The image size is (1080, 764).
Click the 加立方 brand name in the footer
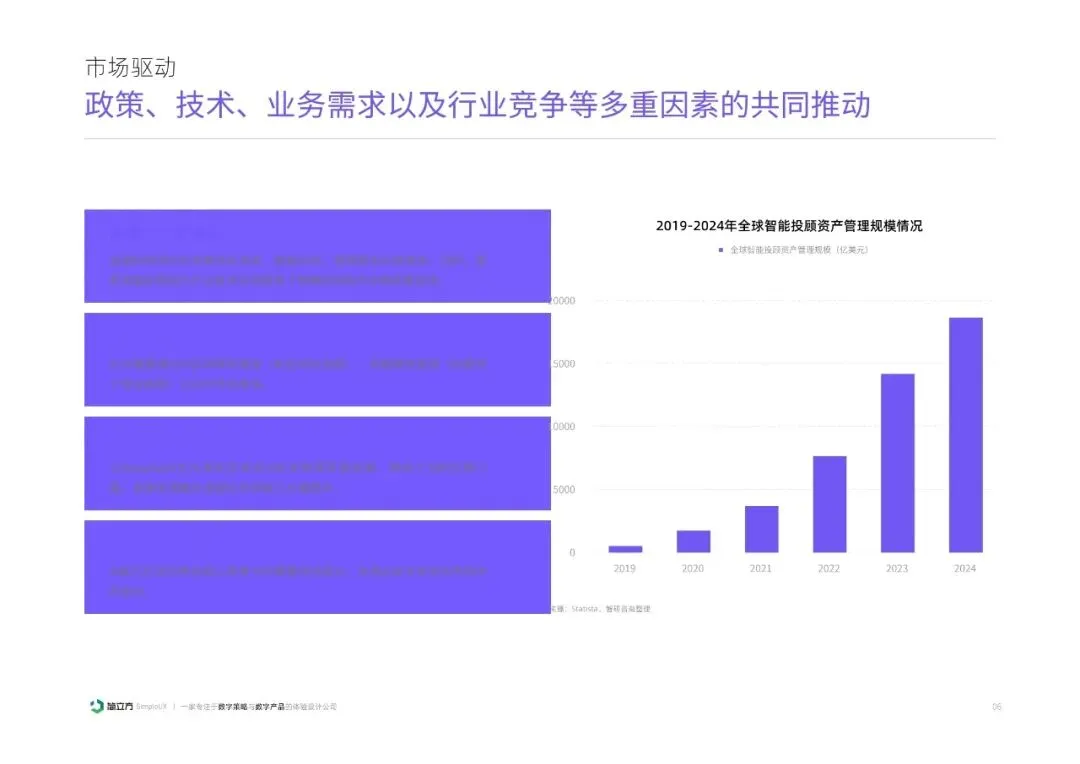[120, 706]
